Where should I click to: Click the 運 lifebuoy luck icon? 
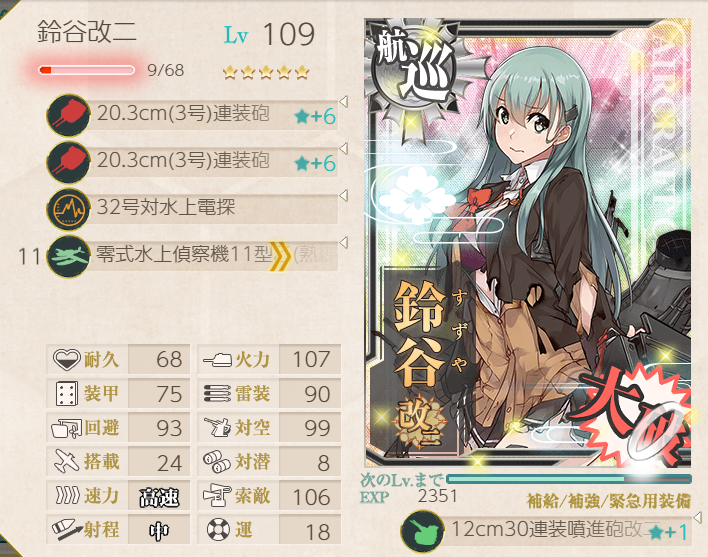pyautogui.click(x=218, y=529)
